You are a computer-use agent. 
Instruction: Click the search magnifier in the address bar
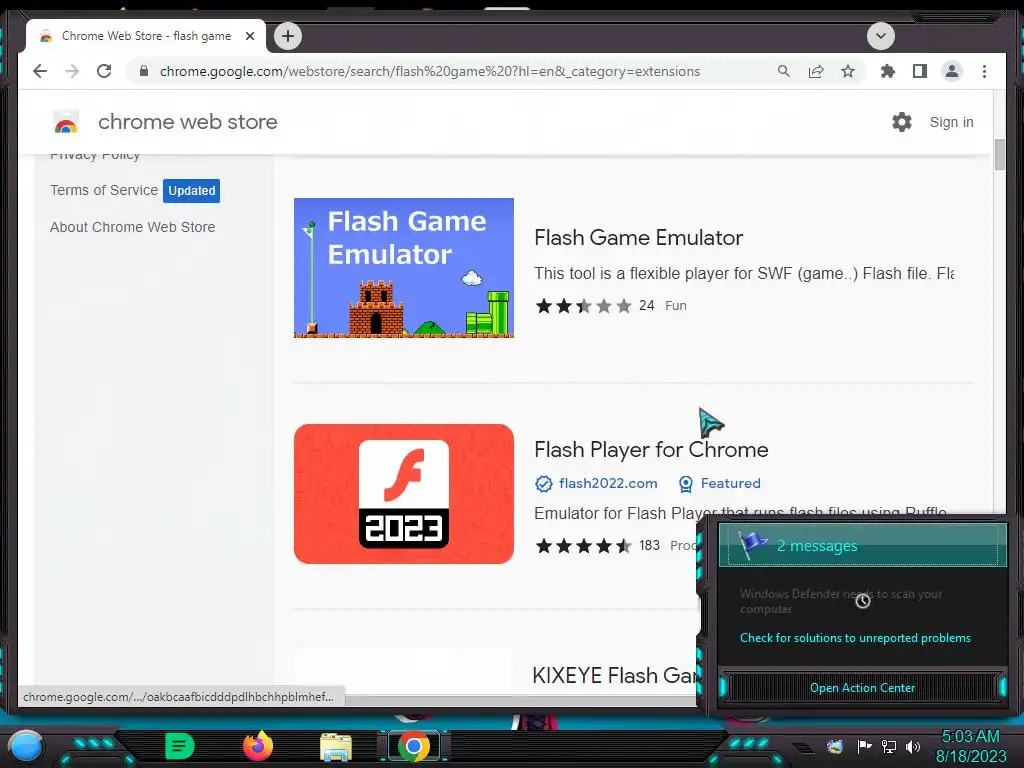(x=784, y=71)
